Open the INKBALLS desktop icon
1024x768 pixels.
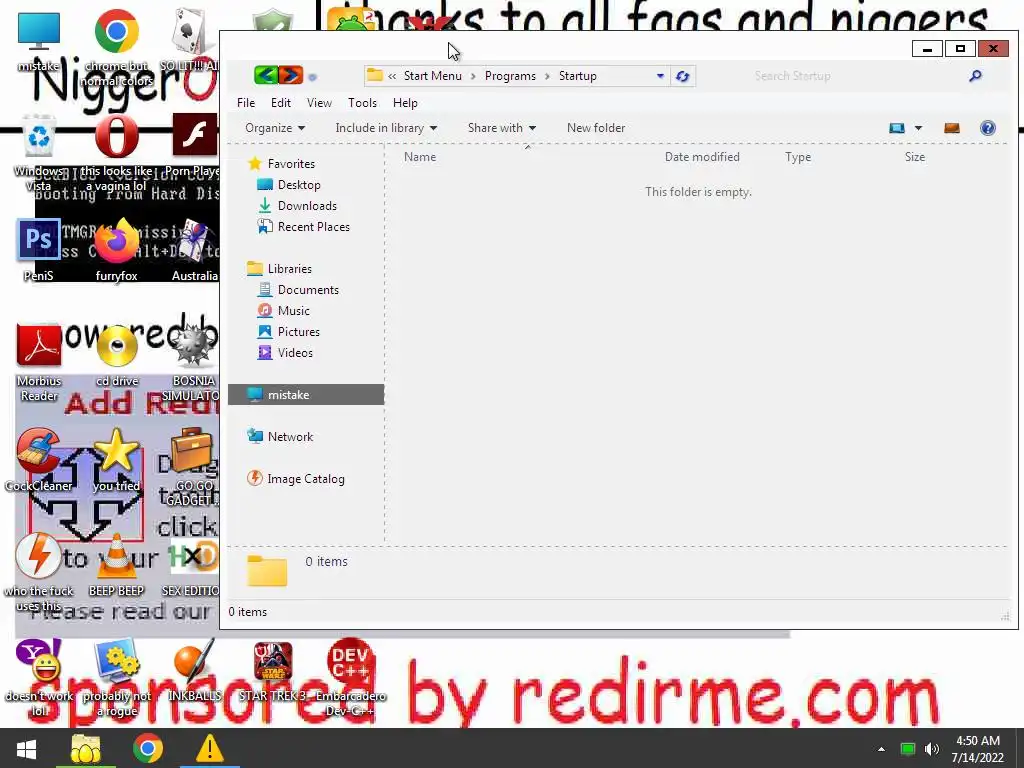(x=194, y=661)
